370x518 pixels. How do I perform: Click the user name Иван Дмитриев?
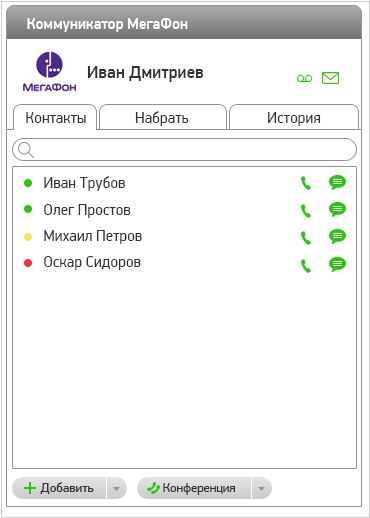coord(145,73)
